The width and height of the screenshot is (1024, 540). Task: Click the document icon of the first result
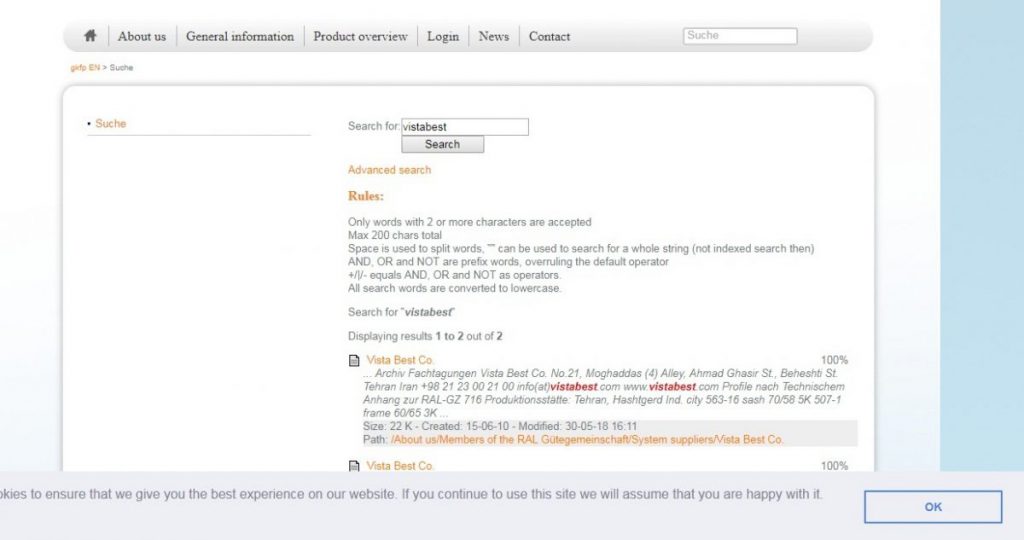pyautogui.click(x=353, y=360)
